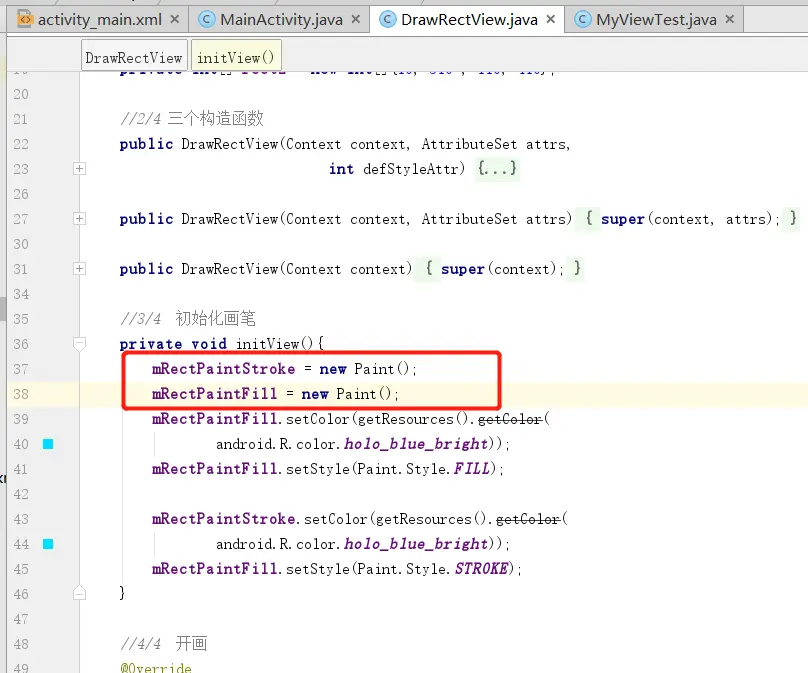
Task: Click the DrawRectView breadcrumb
Action: (134, 56)
